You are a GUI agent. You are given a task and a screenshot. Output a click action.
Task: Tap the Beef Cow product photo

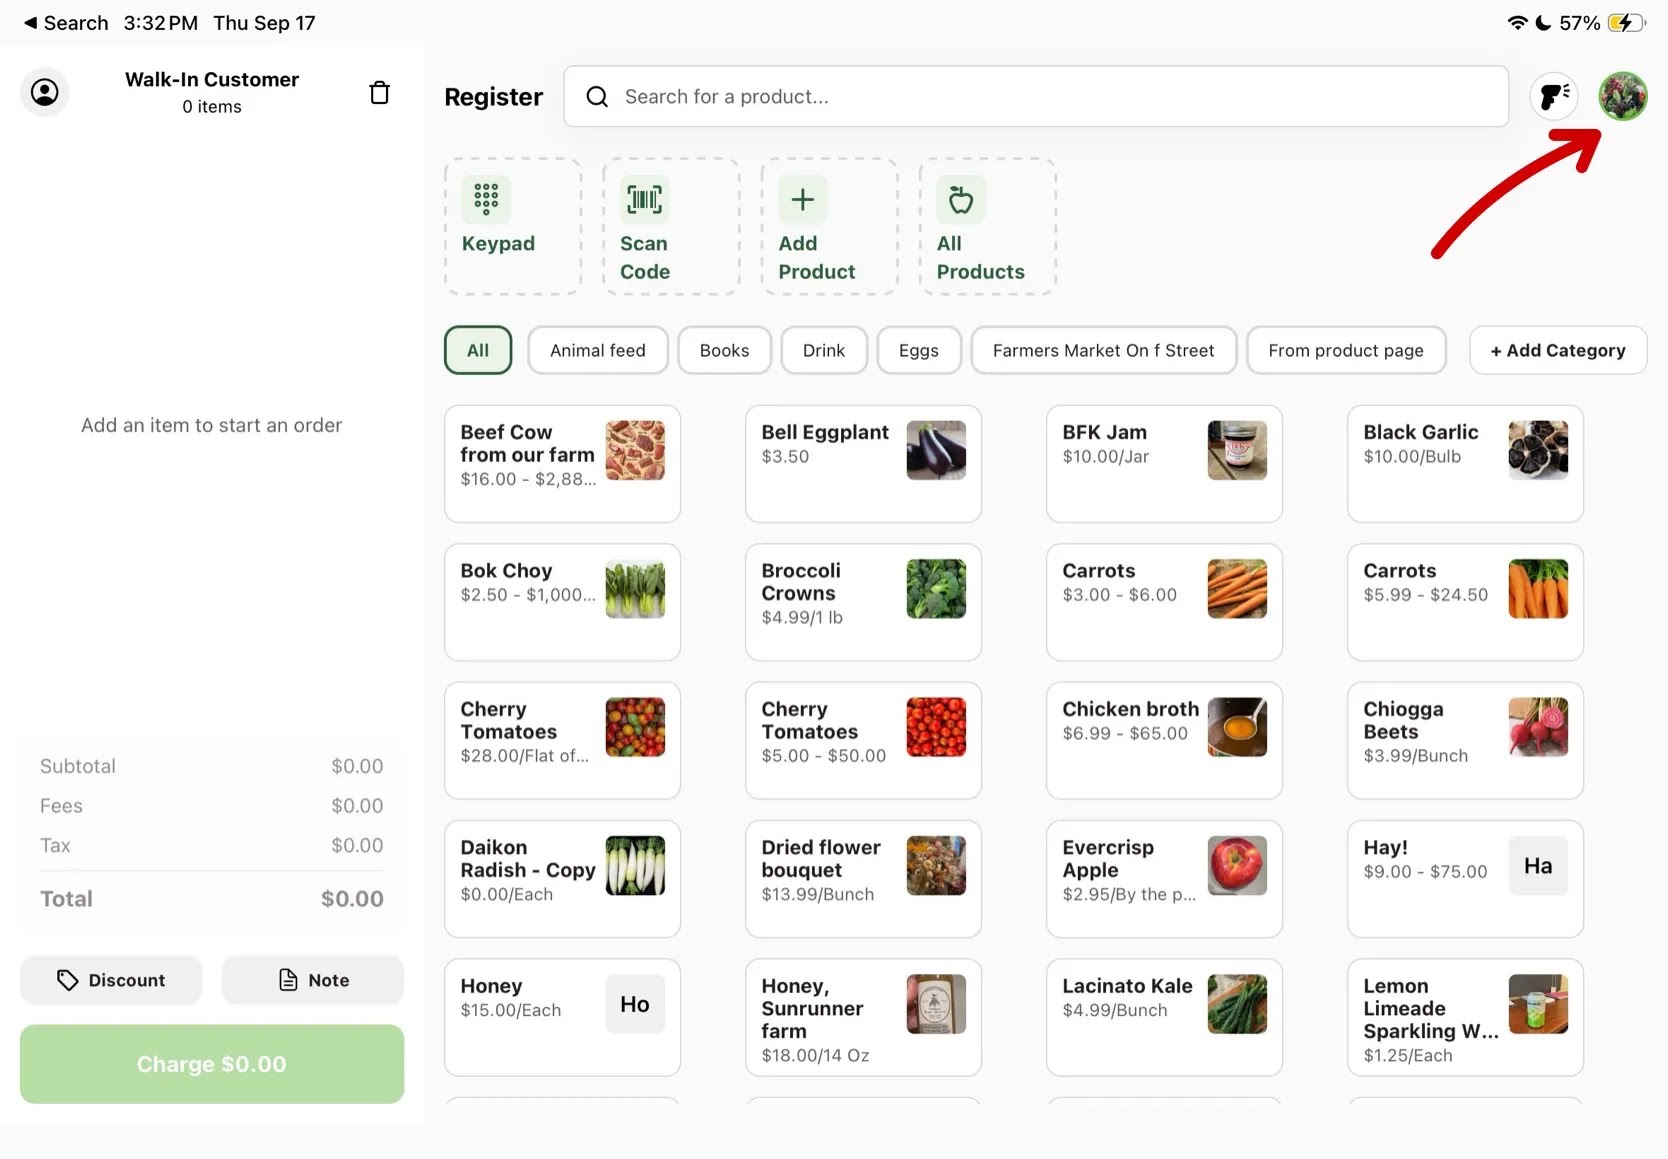point(635,450)
